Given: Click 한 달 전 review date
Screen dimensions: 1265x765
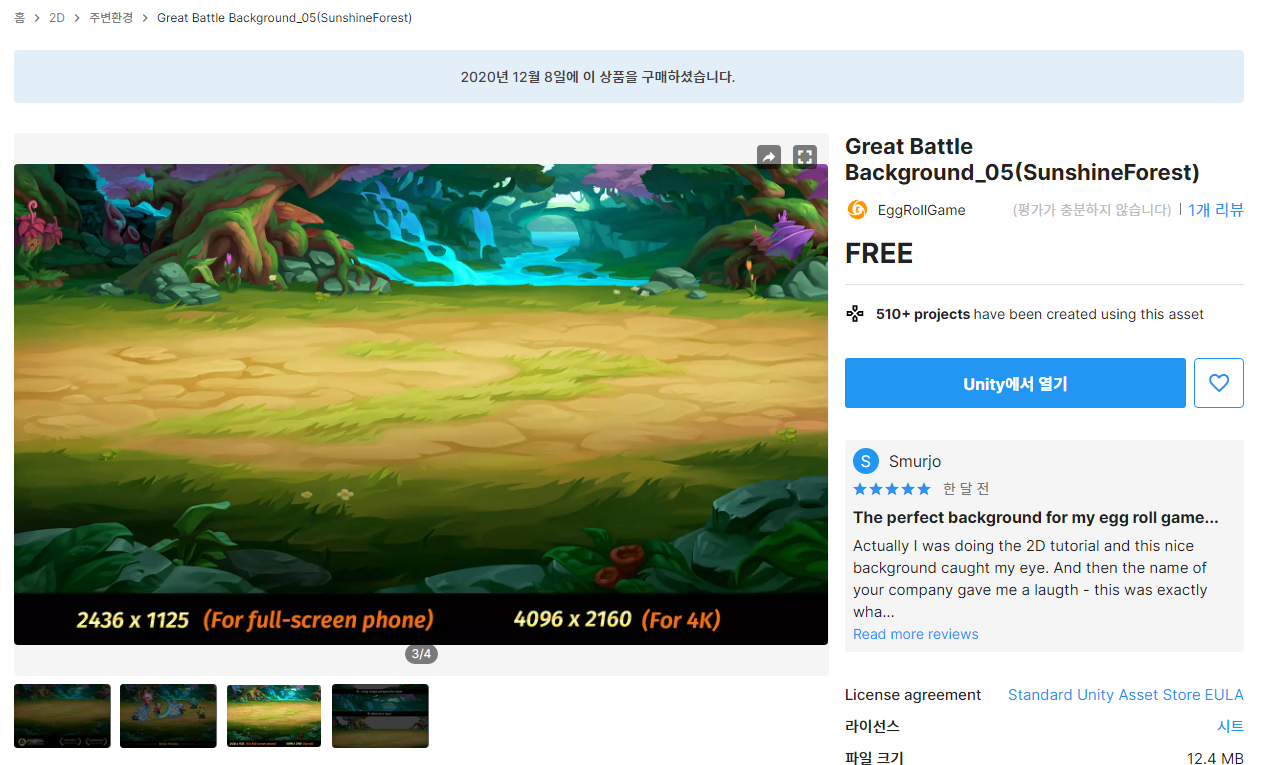Looking at the screenshot, I should point(966,489).
